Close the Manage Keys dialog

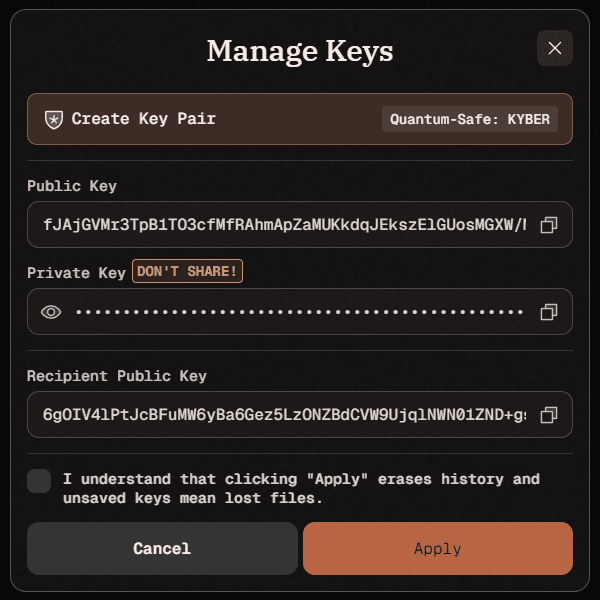point(555,48)
